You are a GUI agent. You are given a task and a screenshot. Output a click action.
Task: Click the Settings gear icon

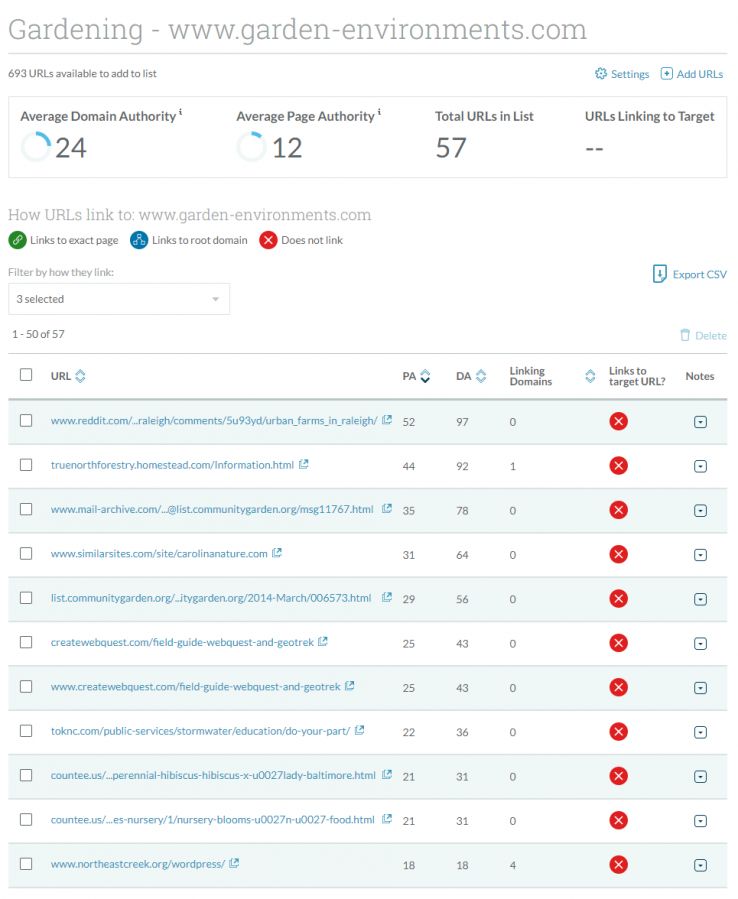[601, 74]
